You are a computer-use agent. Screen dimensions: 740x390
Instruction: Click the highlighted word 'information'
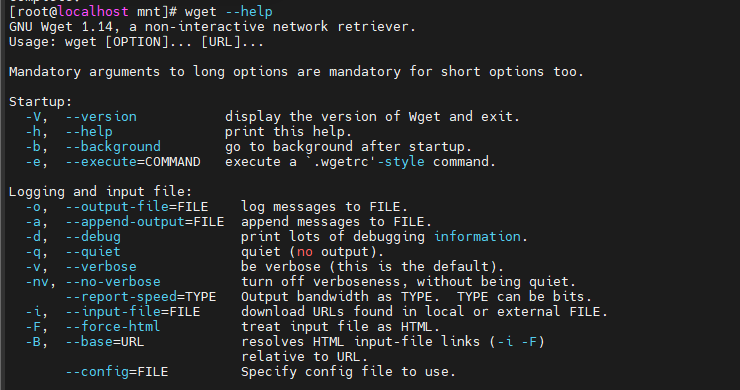tap(477, 237)
